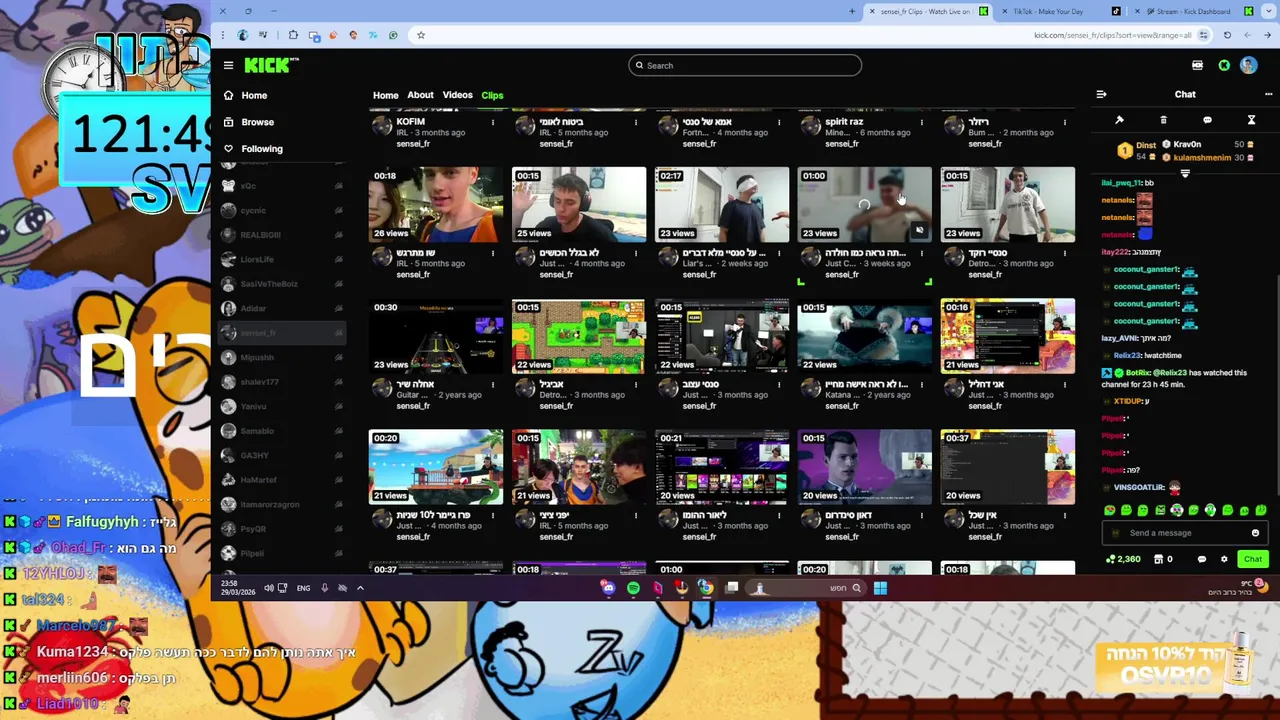Image resolution: width=1280 pixels, height=720 pixels.
Task: Switch to the channel Home tab
Action: point(385,95)
